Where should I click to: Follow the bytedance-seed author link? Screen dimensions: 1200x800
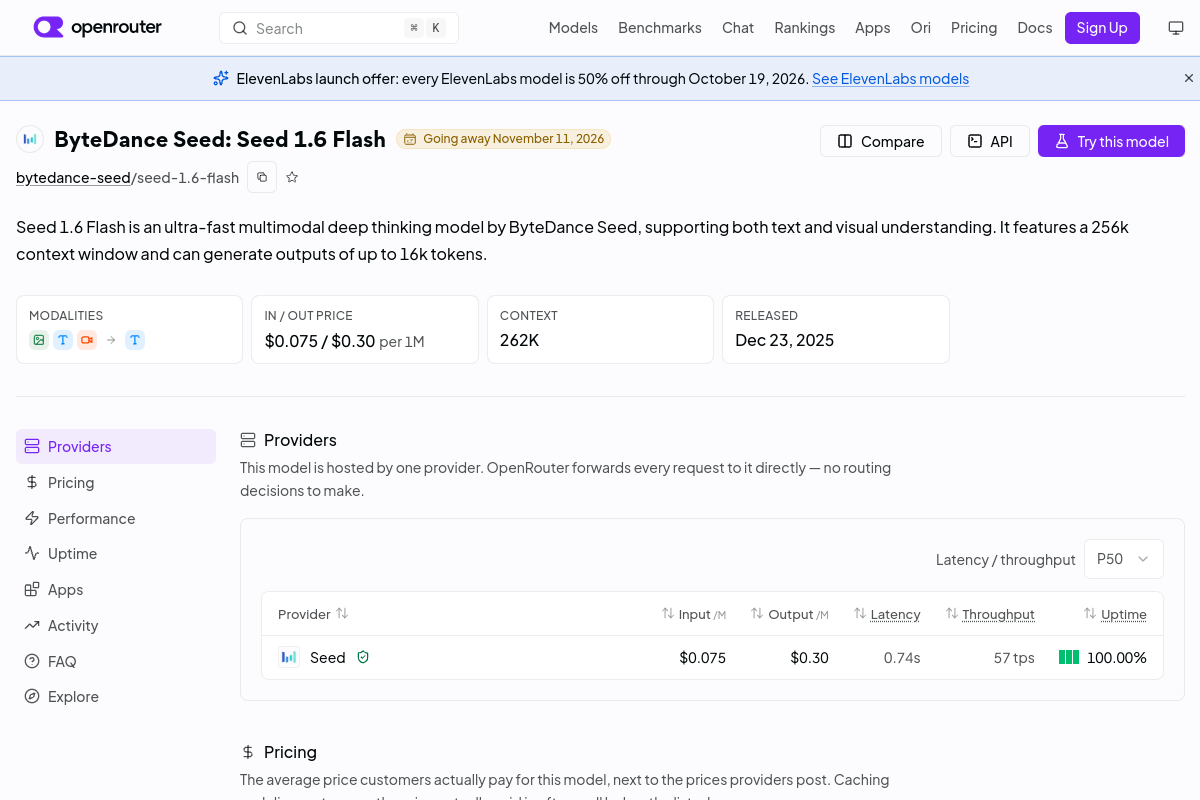coord(73,178)
